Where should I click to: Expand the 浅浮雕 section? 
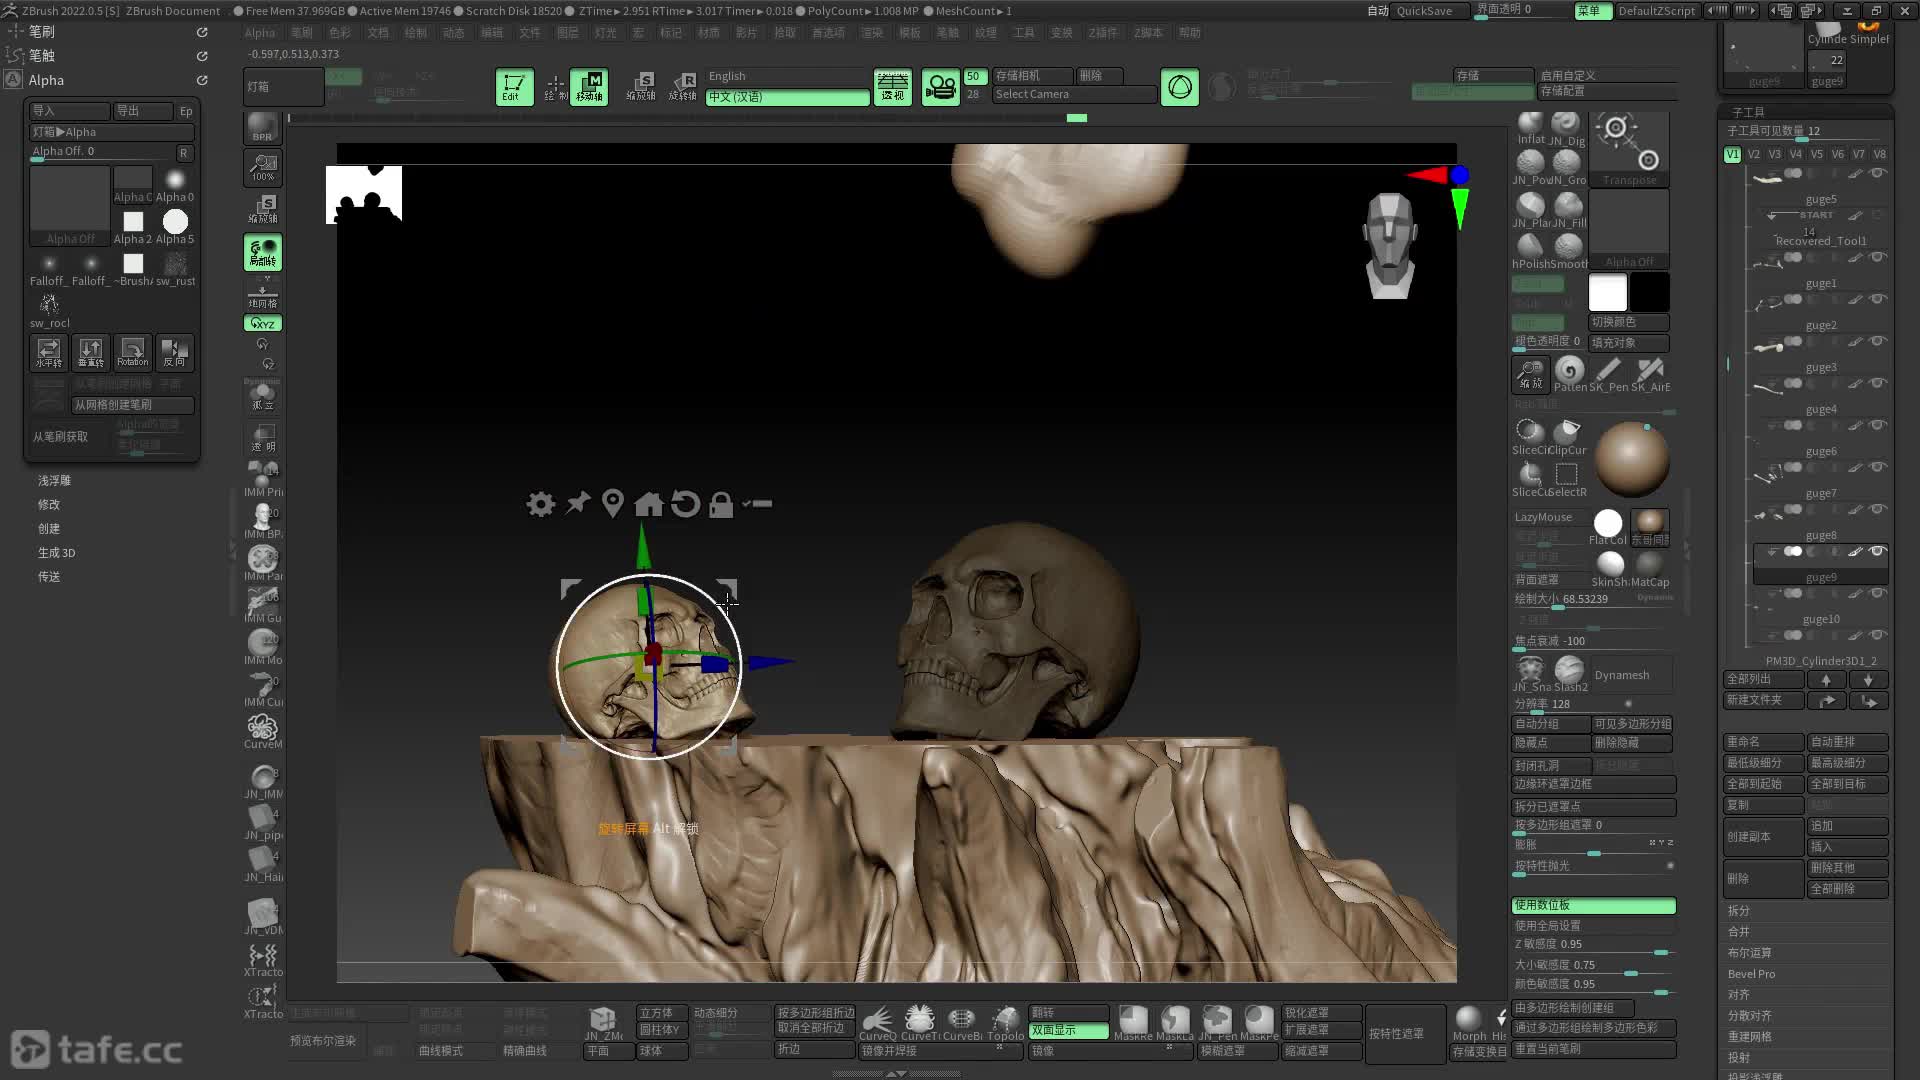pyautogui.click(x=54, y=481)
